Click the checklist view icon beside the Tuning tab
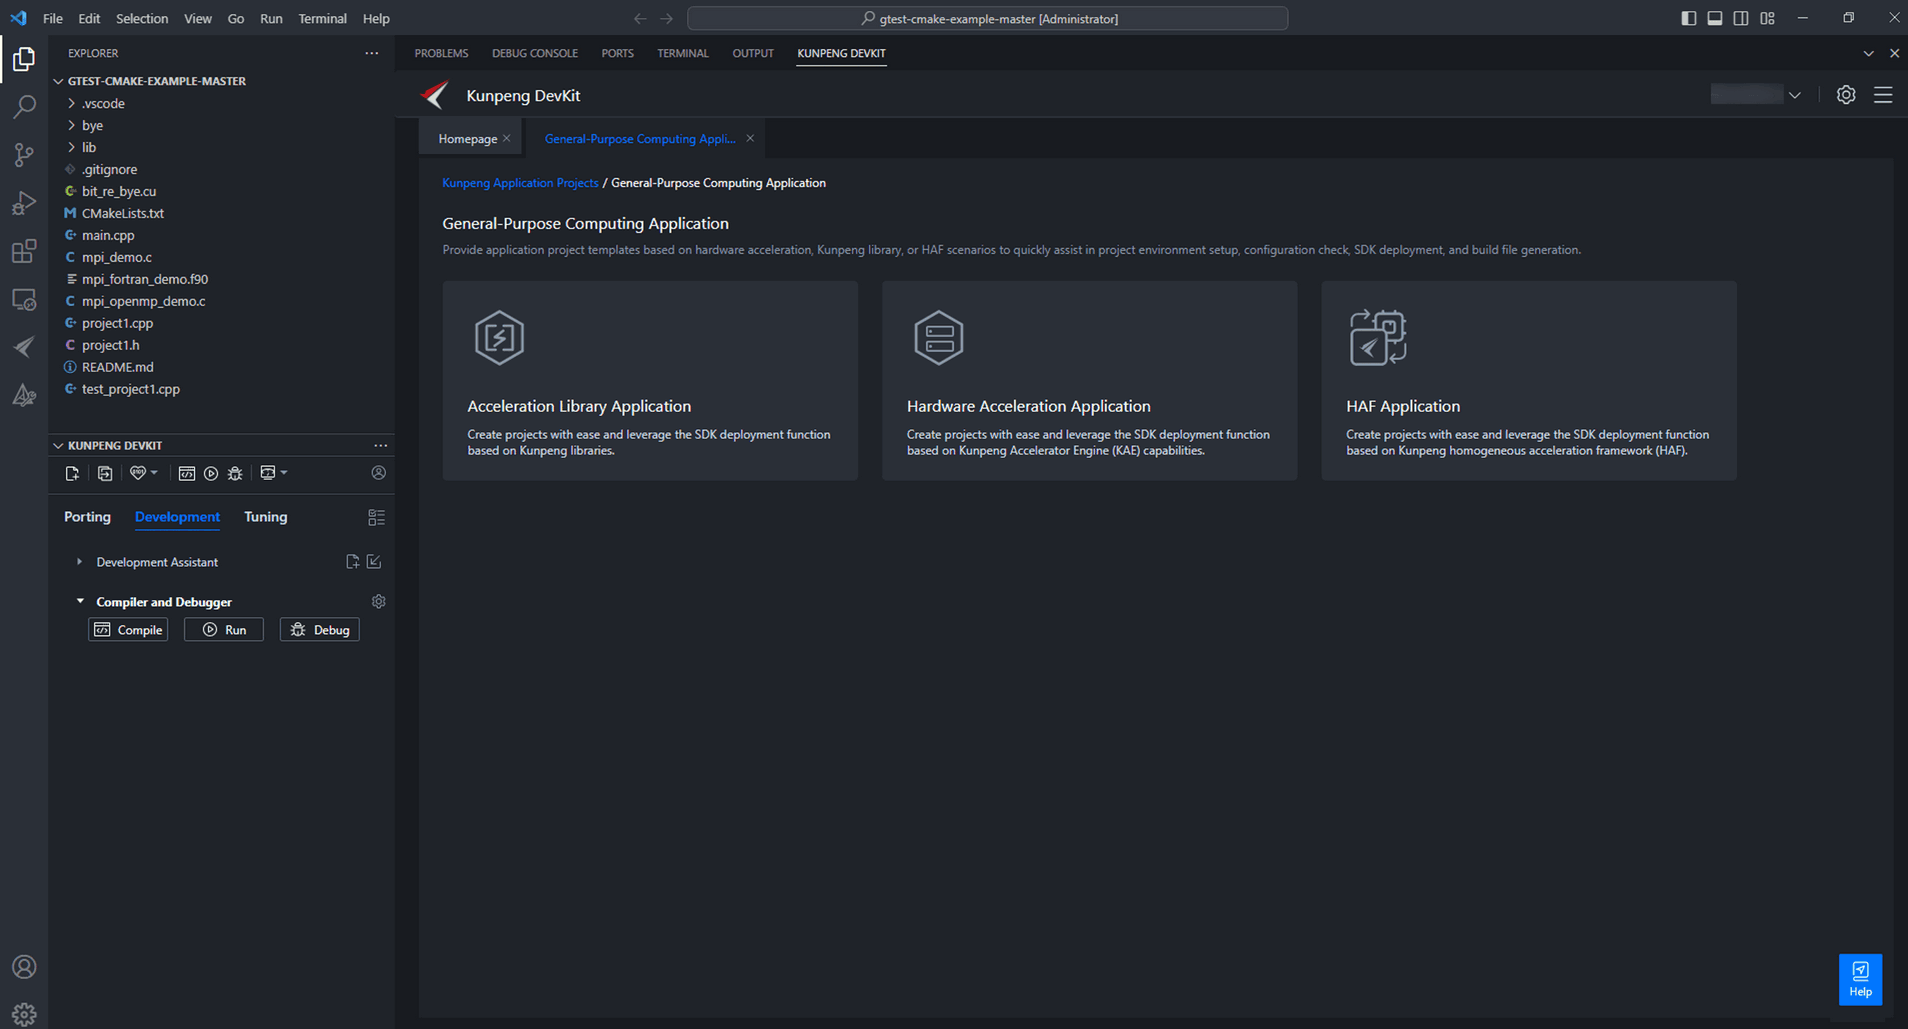 click(376, 517)
